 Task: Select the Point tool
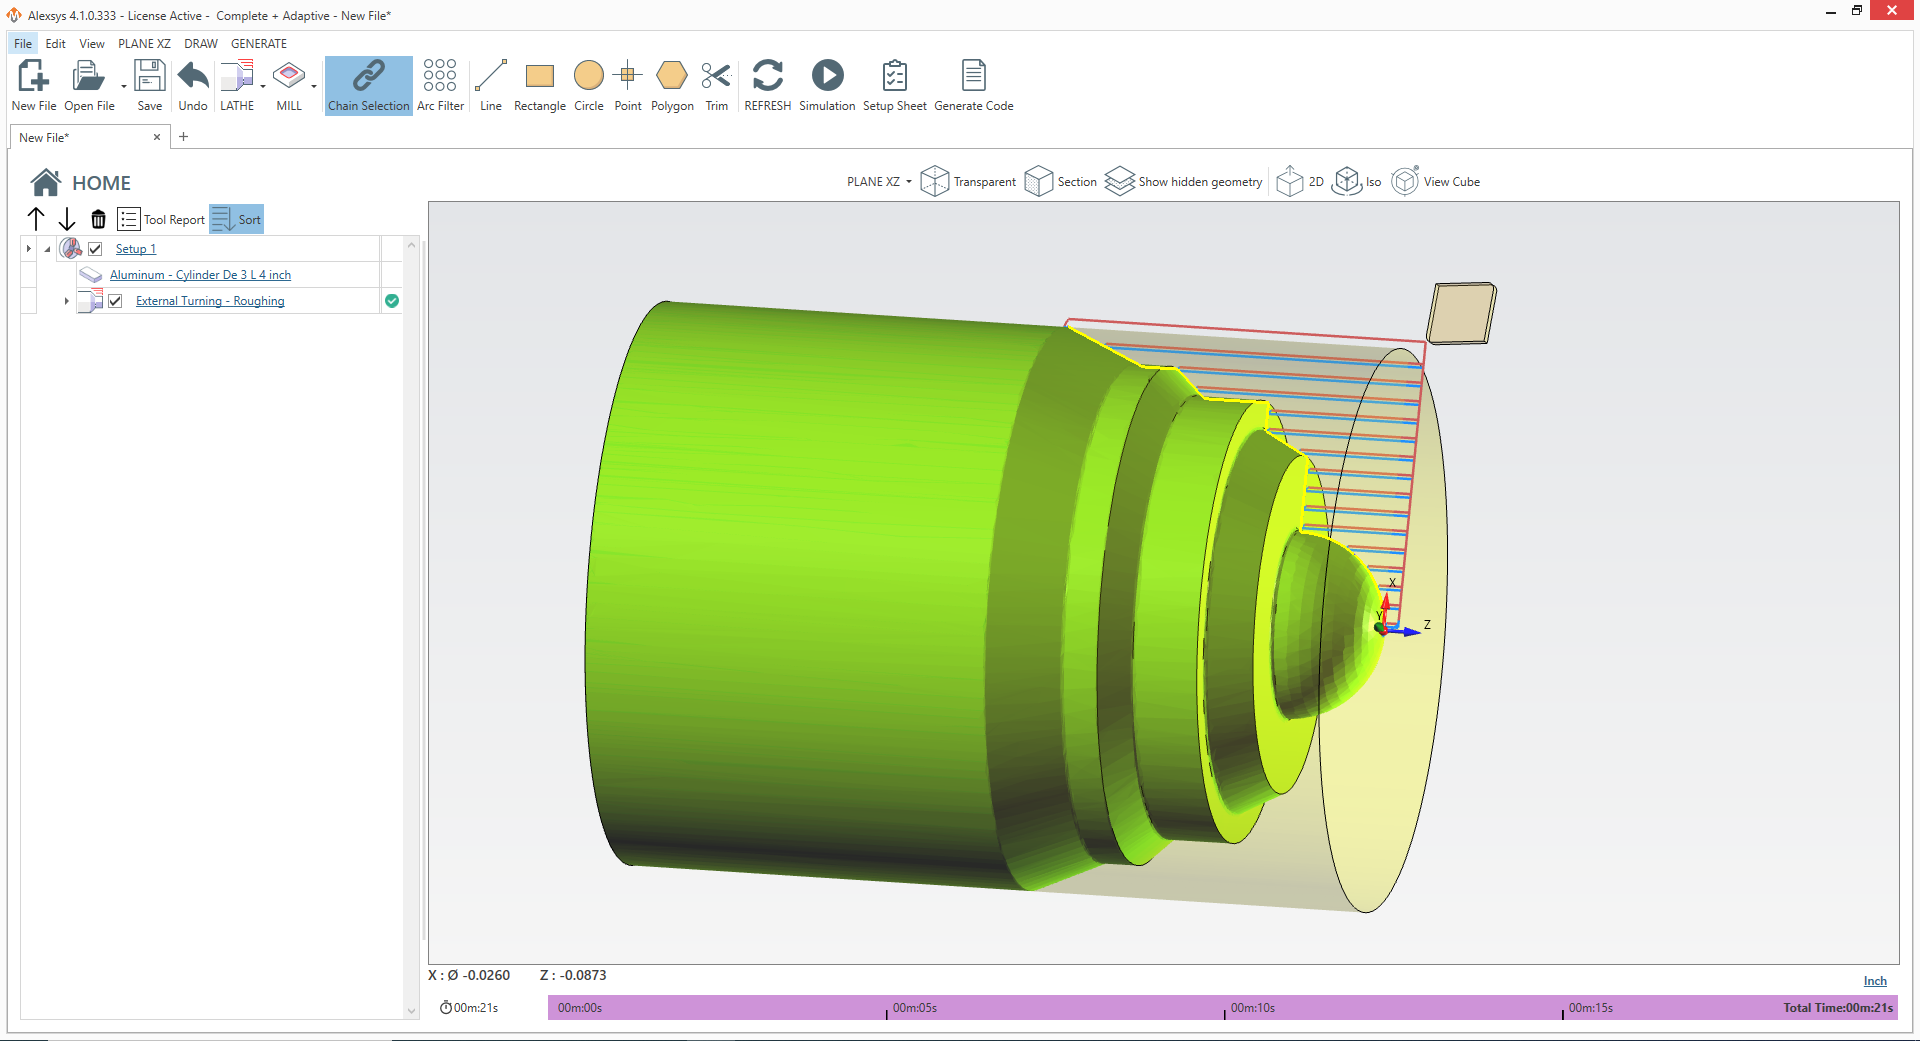pos(628,85)
